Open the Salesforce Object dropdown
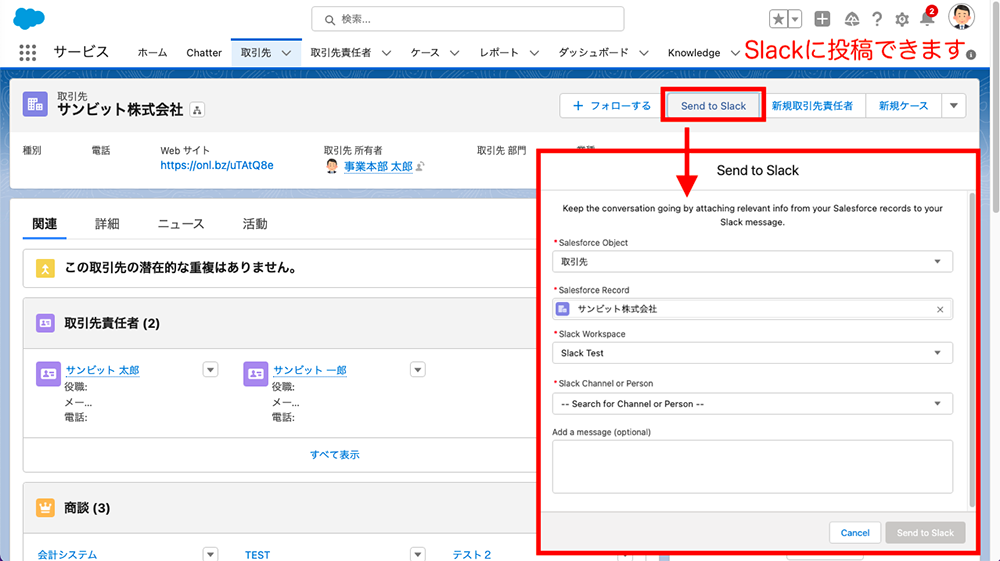This screenshot has width=1000, height=561. coord(753,261)
